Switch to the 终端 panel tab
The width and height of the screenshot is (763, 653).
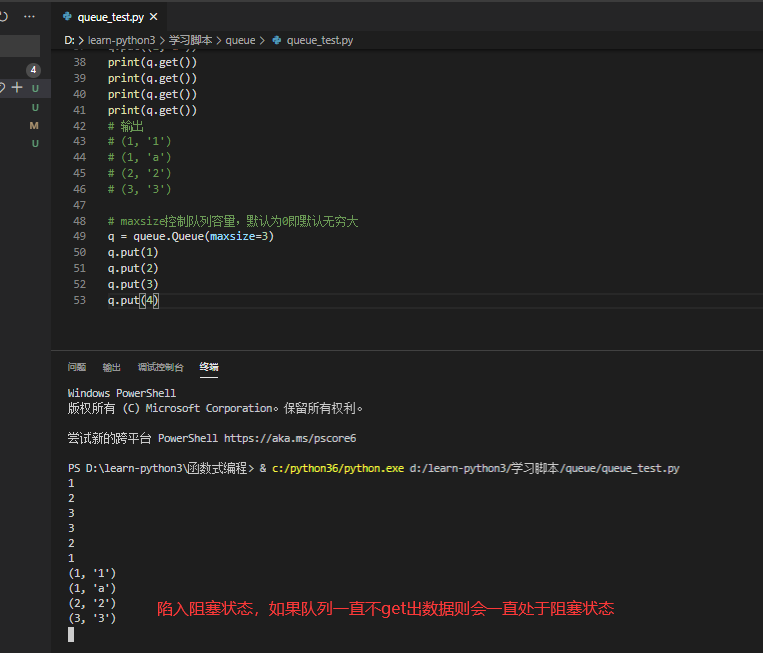(x=209, y=367)
